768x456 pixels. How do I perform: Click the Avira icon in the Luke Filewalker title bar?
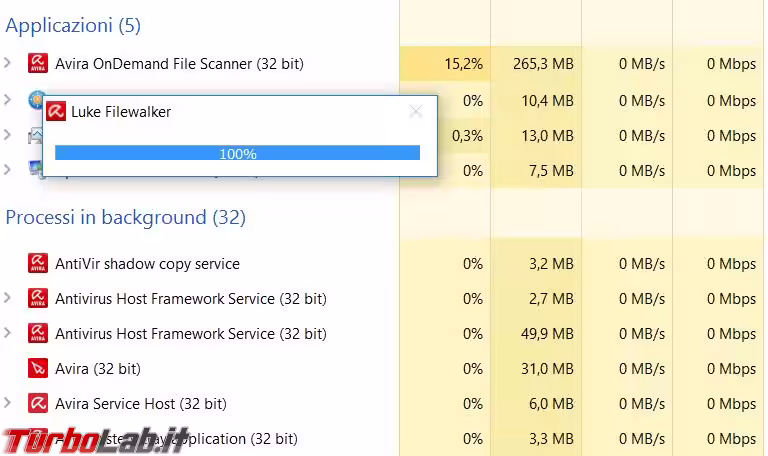(56, 112)
